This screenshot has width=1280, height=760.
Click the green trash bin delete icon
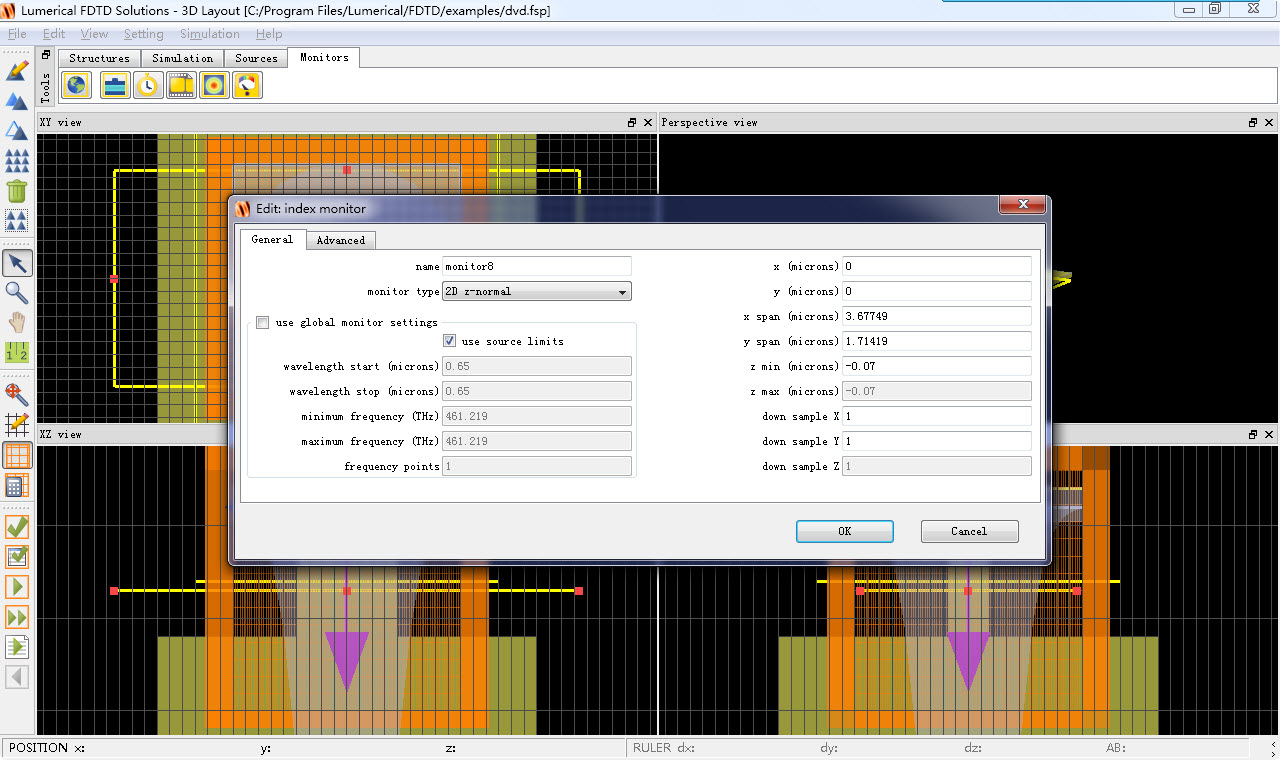click(17, 190)
